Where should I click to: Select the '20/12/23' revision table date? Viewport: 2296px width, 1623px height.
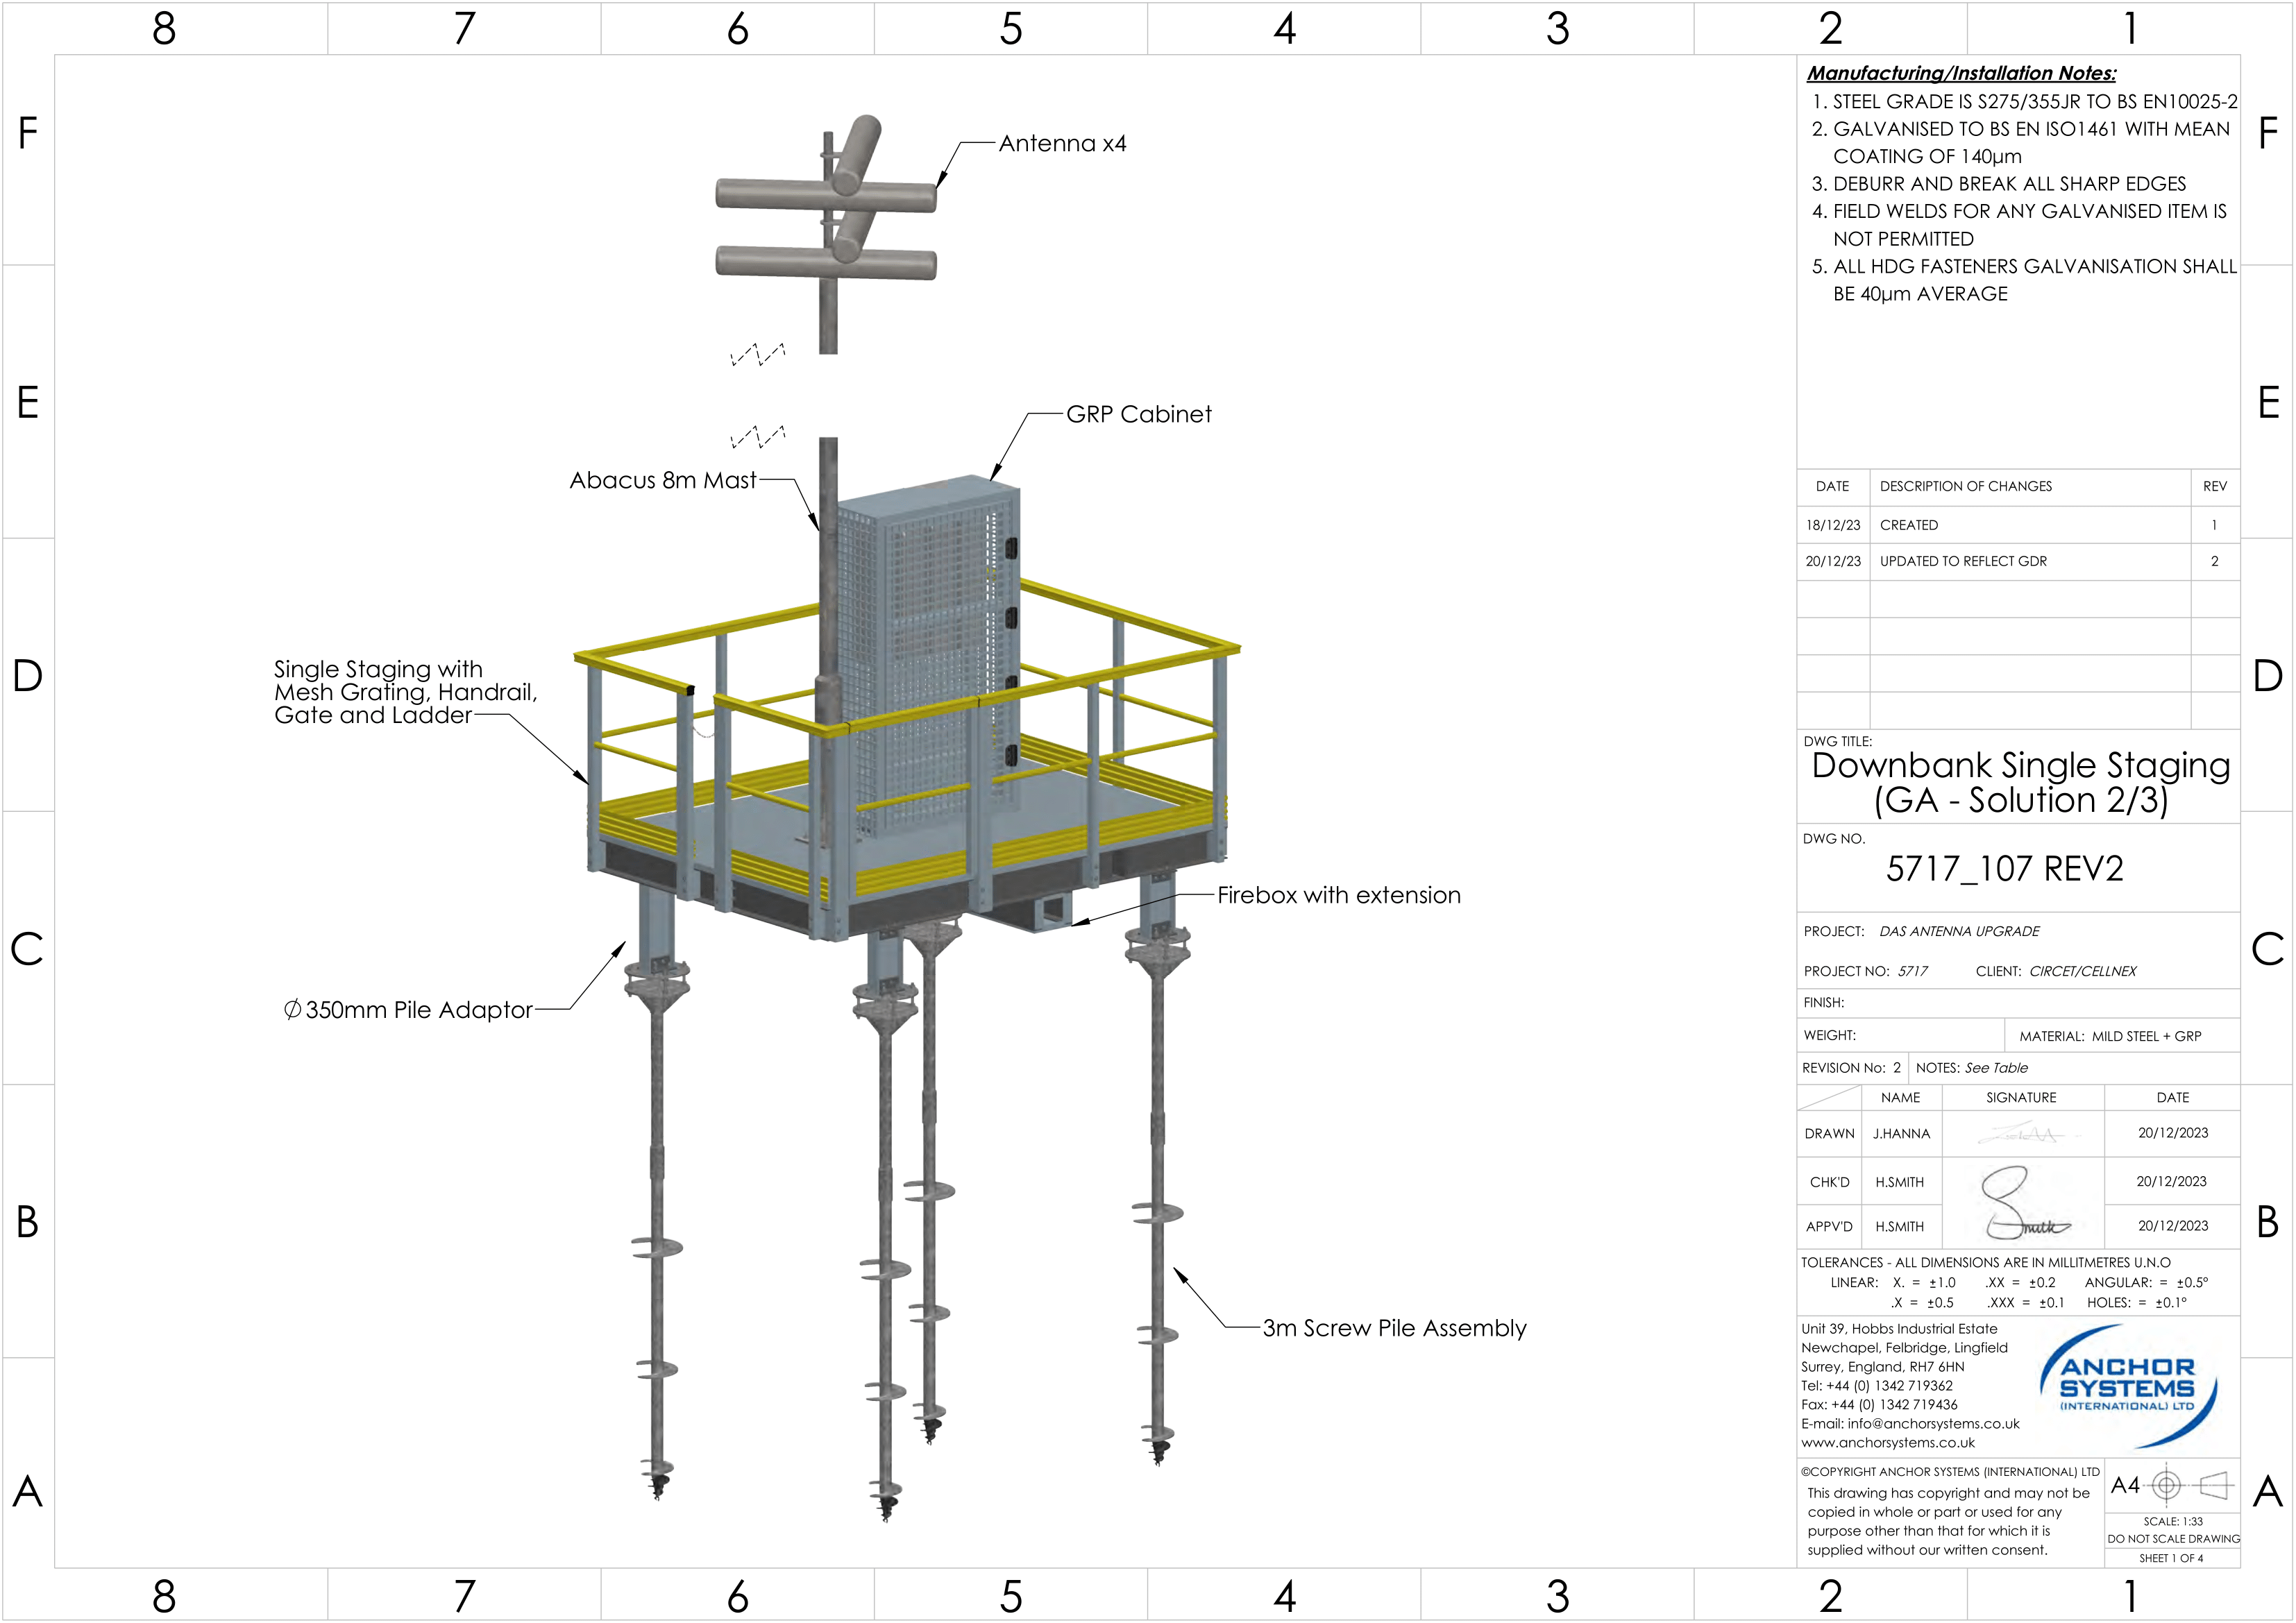(1833, 561)
